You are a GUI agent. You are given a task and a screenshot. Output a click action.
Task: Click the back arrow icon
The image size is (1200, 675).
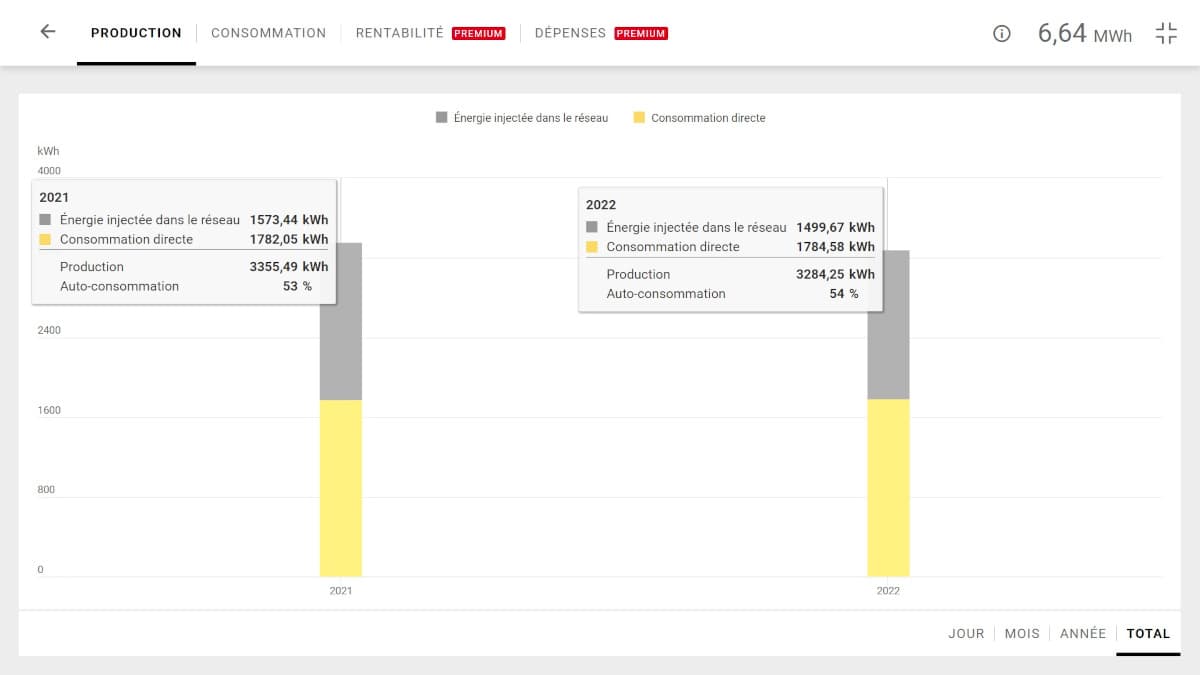tap(47, 32)
